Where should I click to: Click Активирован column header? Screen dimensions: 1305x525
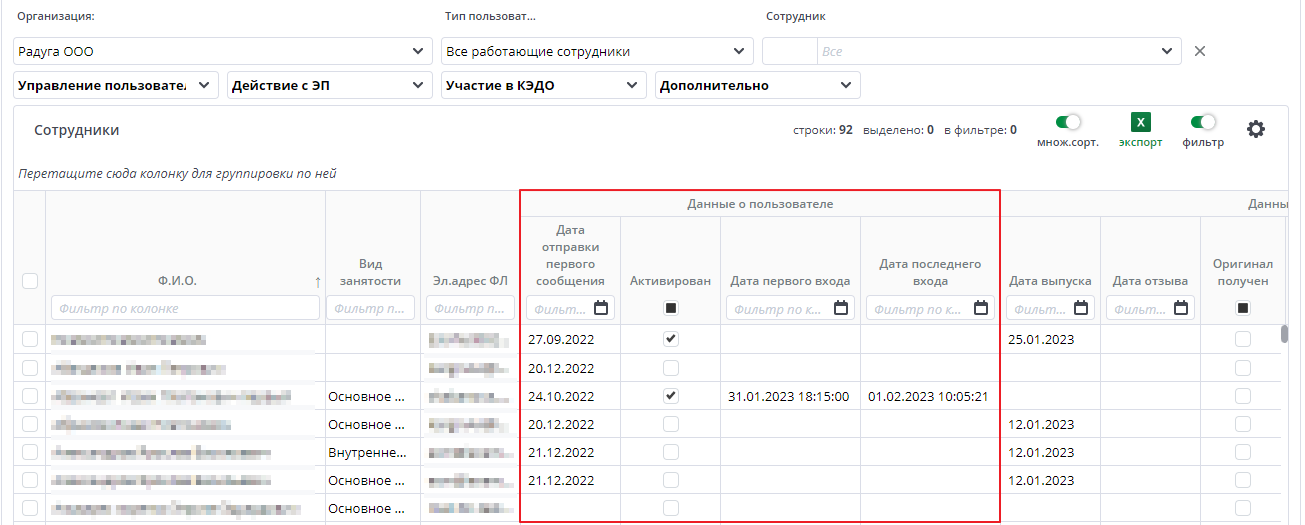click(x=670, y=281)
